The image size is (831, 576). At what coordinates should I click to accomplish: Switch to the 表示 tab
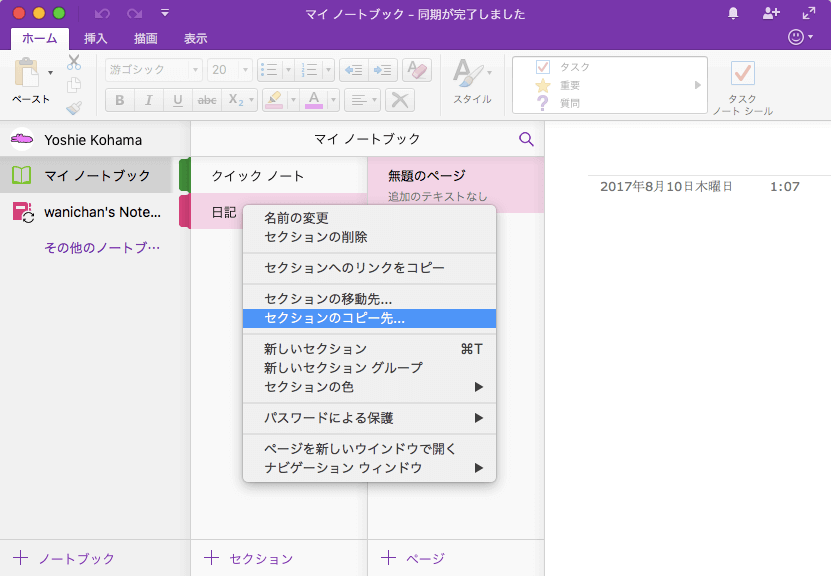pos(196,38)
